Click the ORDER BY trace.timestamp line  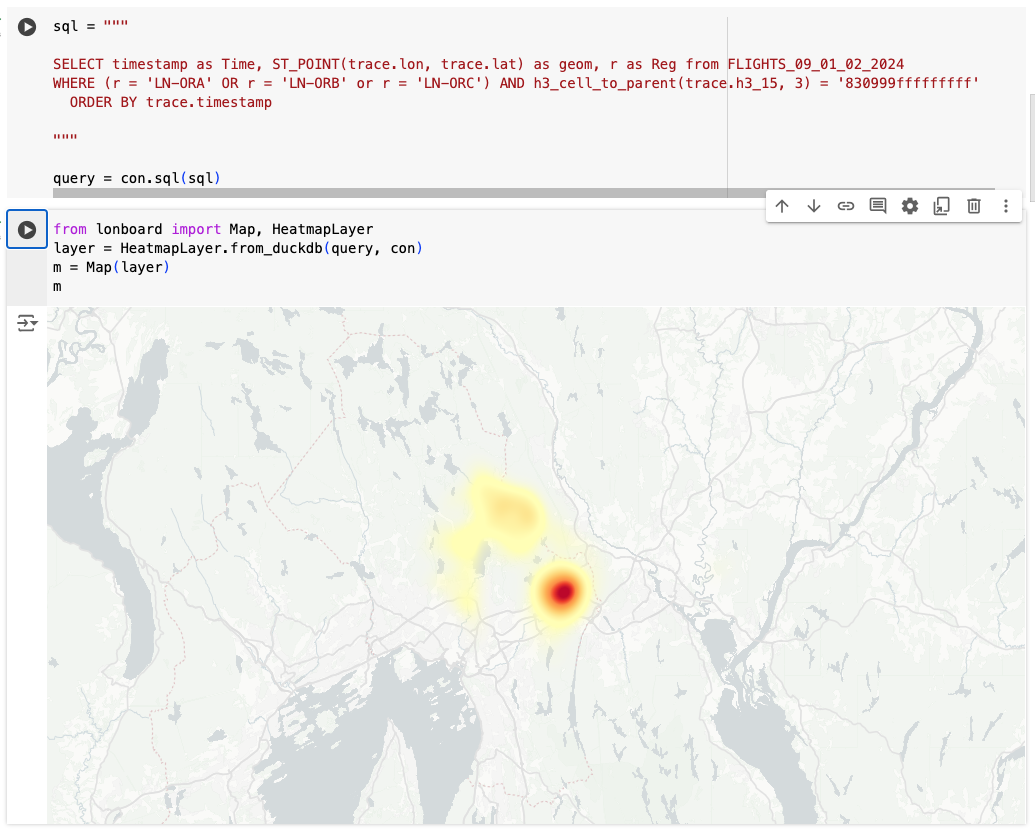[x=170, y=102]
